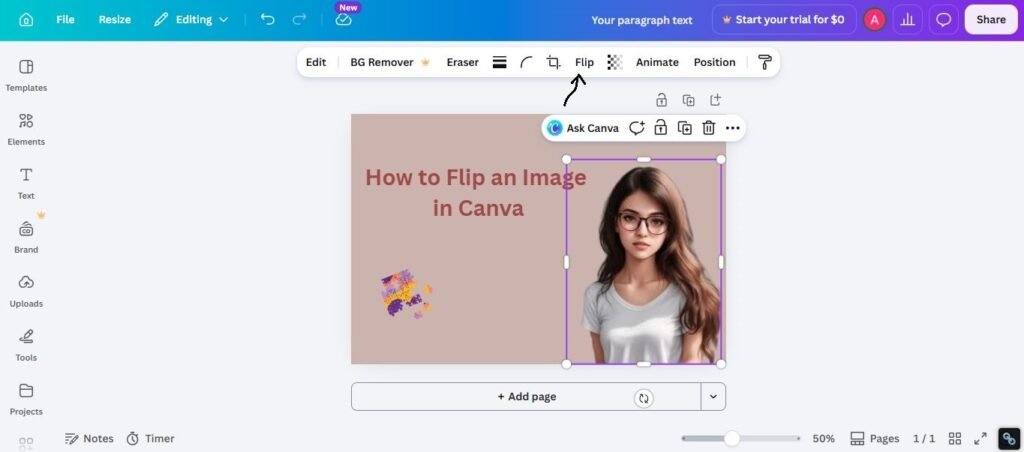Viewport: 1024px width, 452px height.
Task: Open the Resize menu
Action: tap(115, 20)
